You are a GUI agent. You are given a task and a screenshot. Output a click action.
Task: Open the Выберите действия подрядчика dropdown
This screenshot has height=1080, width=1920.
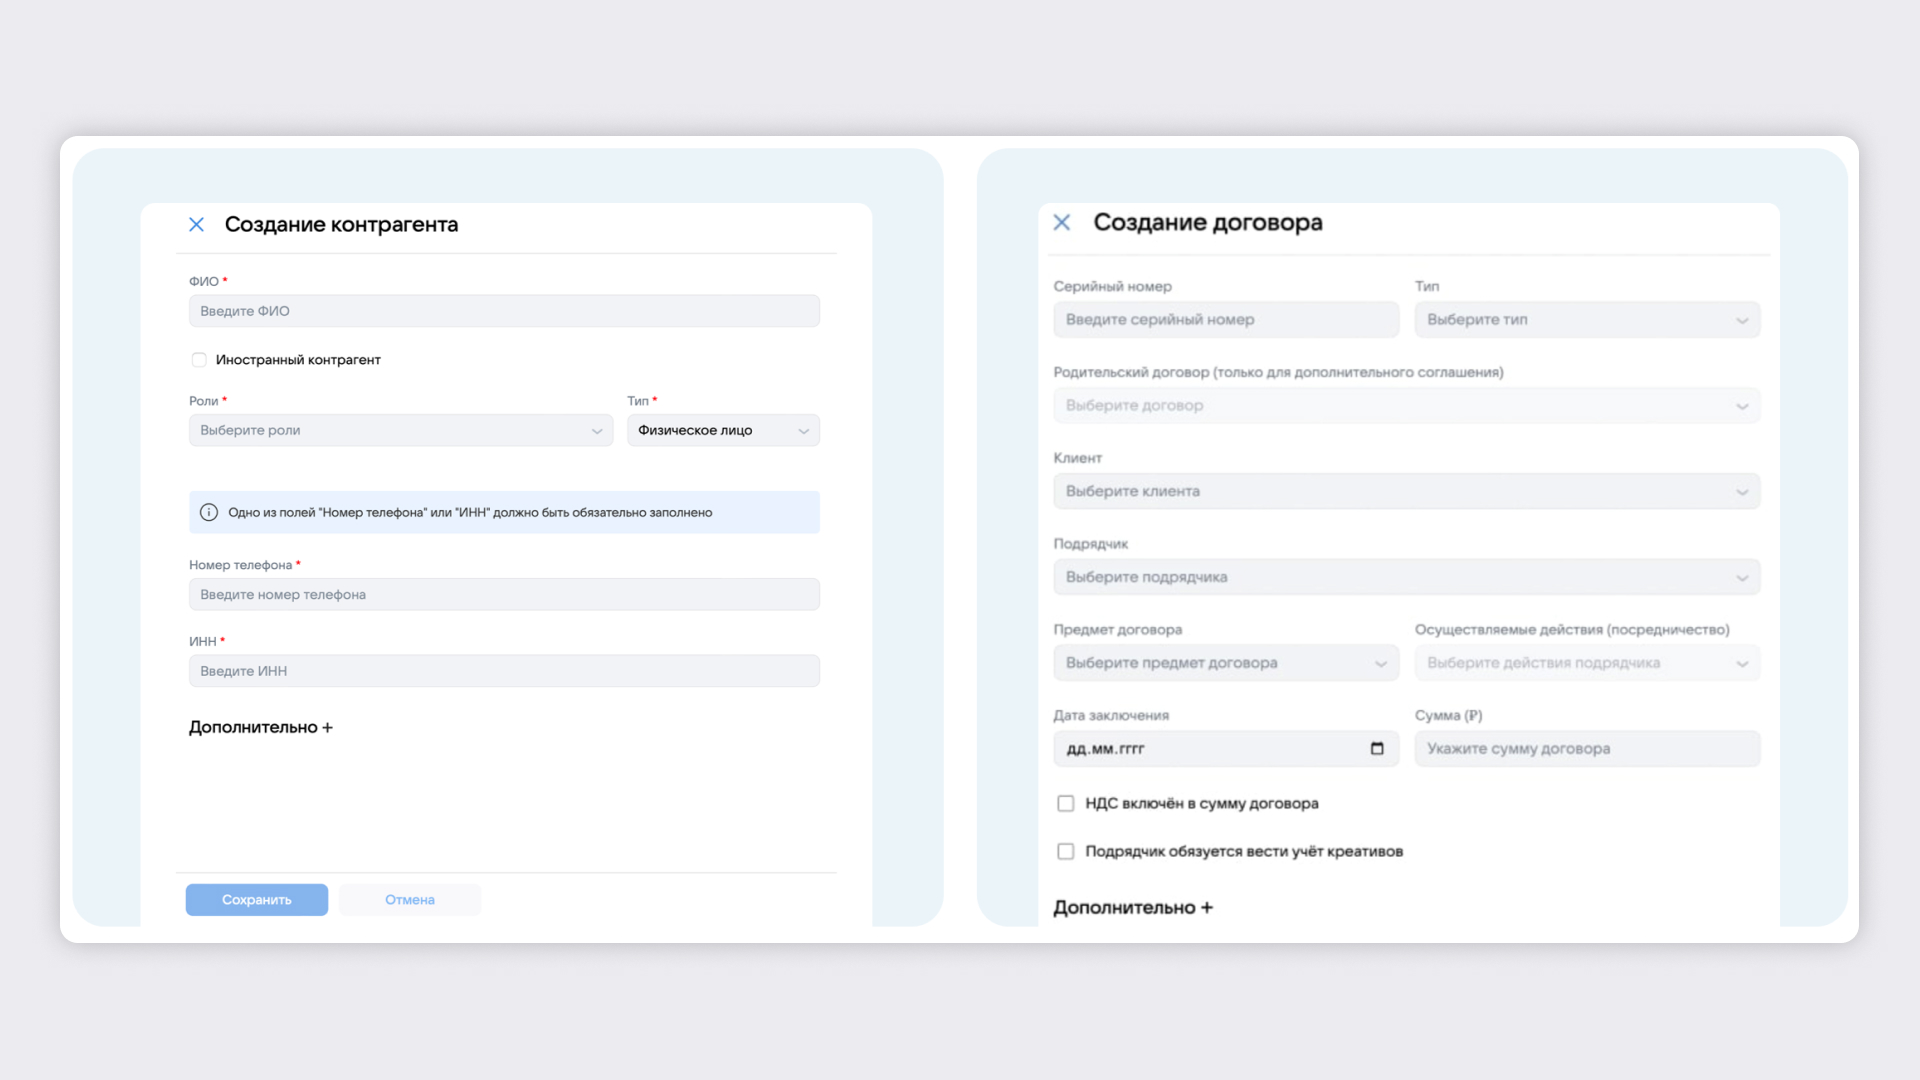[1587, 664]
